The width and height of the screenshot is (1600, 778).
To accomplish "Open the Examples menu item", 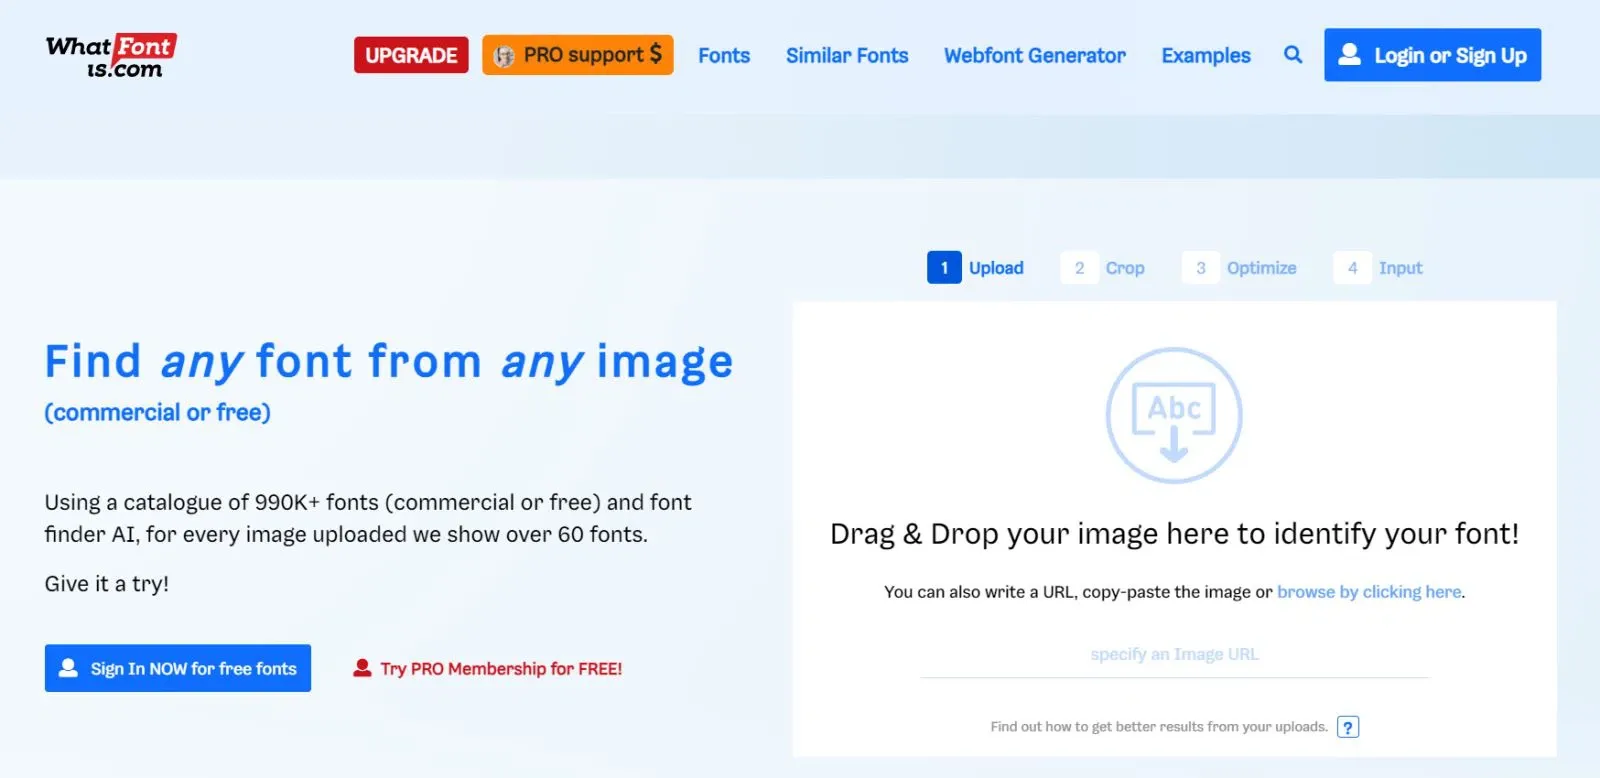I will pos(1206,56).
